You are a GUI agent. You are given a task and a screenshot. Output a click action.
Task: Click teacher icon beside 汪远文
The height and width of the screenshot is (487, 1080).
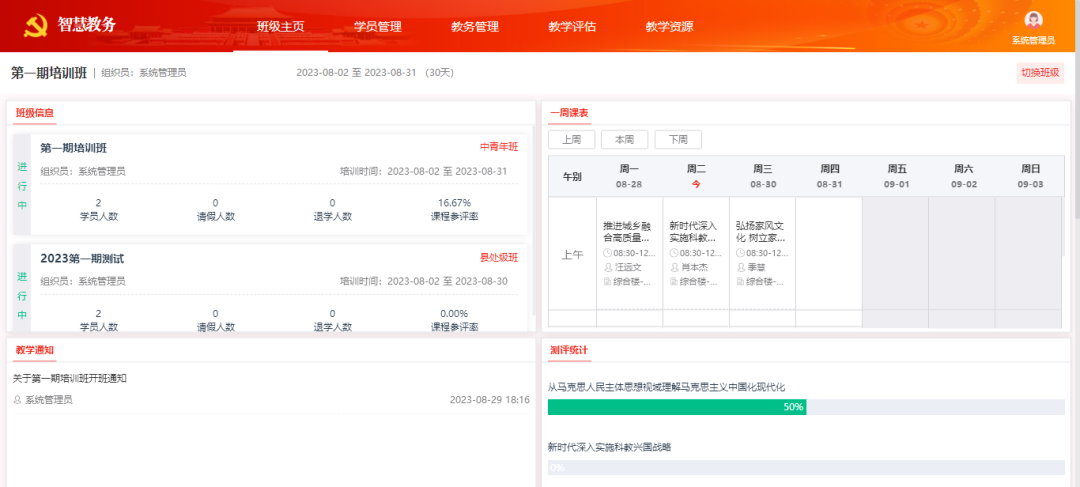point(607,267)
